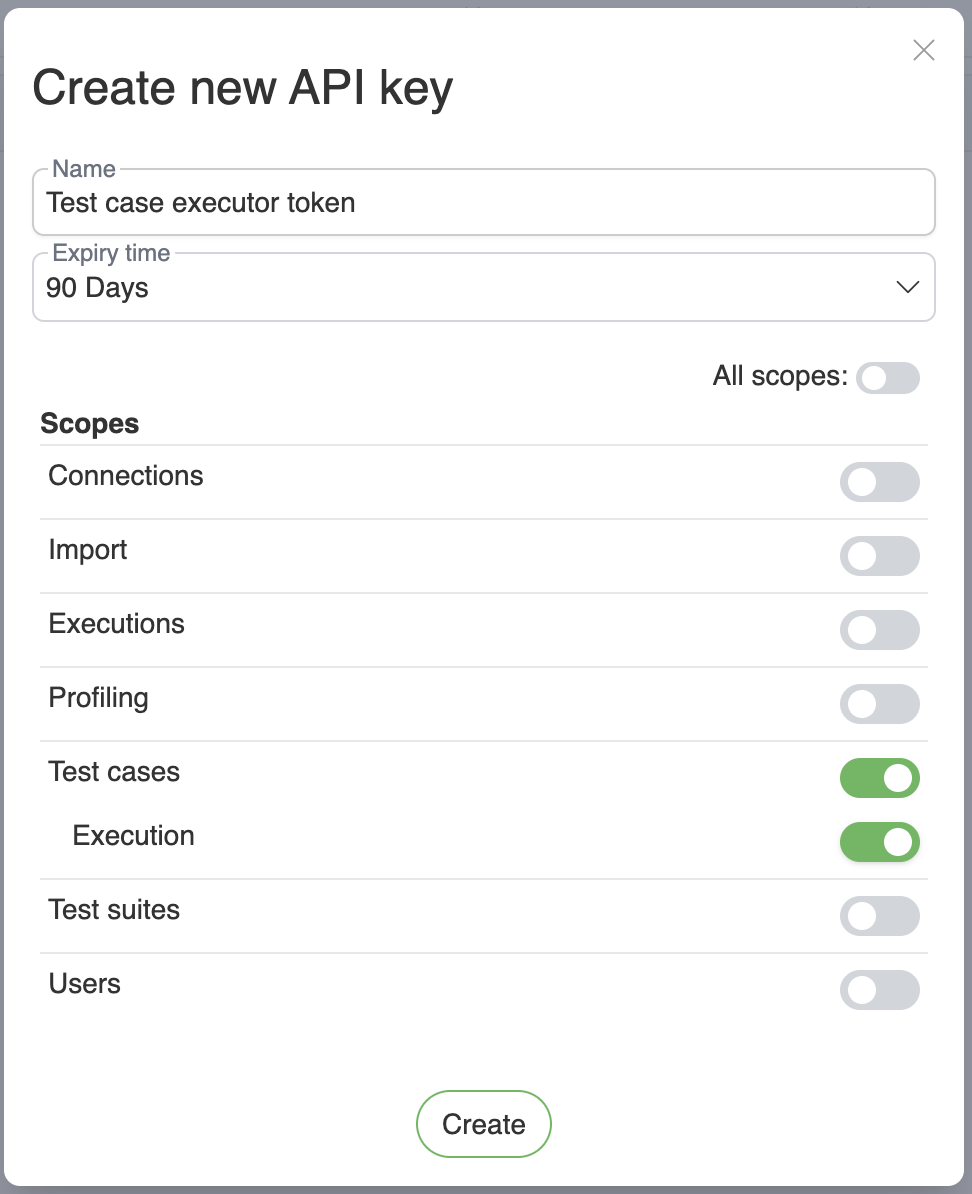Switch on the Users scope toggle
Image resolution: width=972 pixels, height=1194 pixels.
pos(879,990)
